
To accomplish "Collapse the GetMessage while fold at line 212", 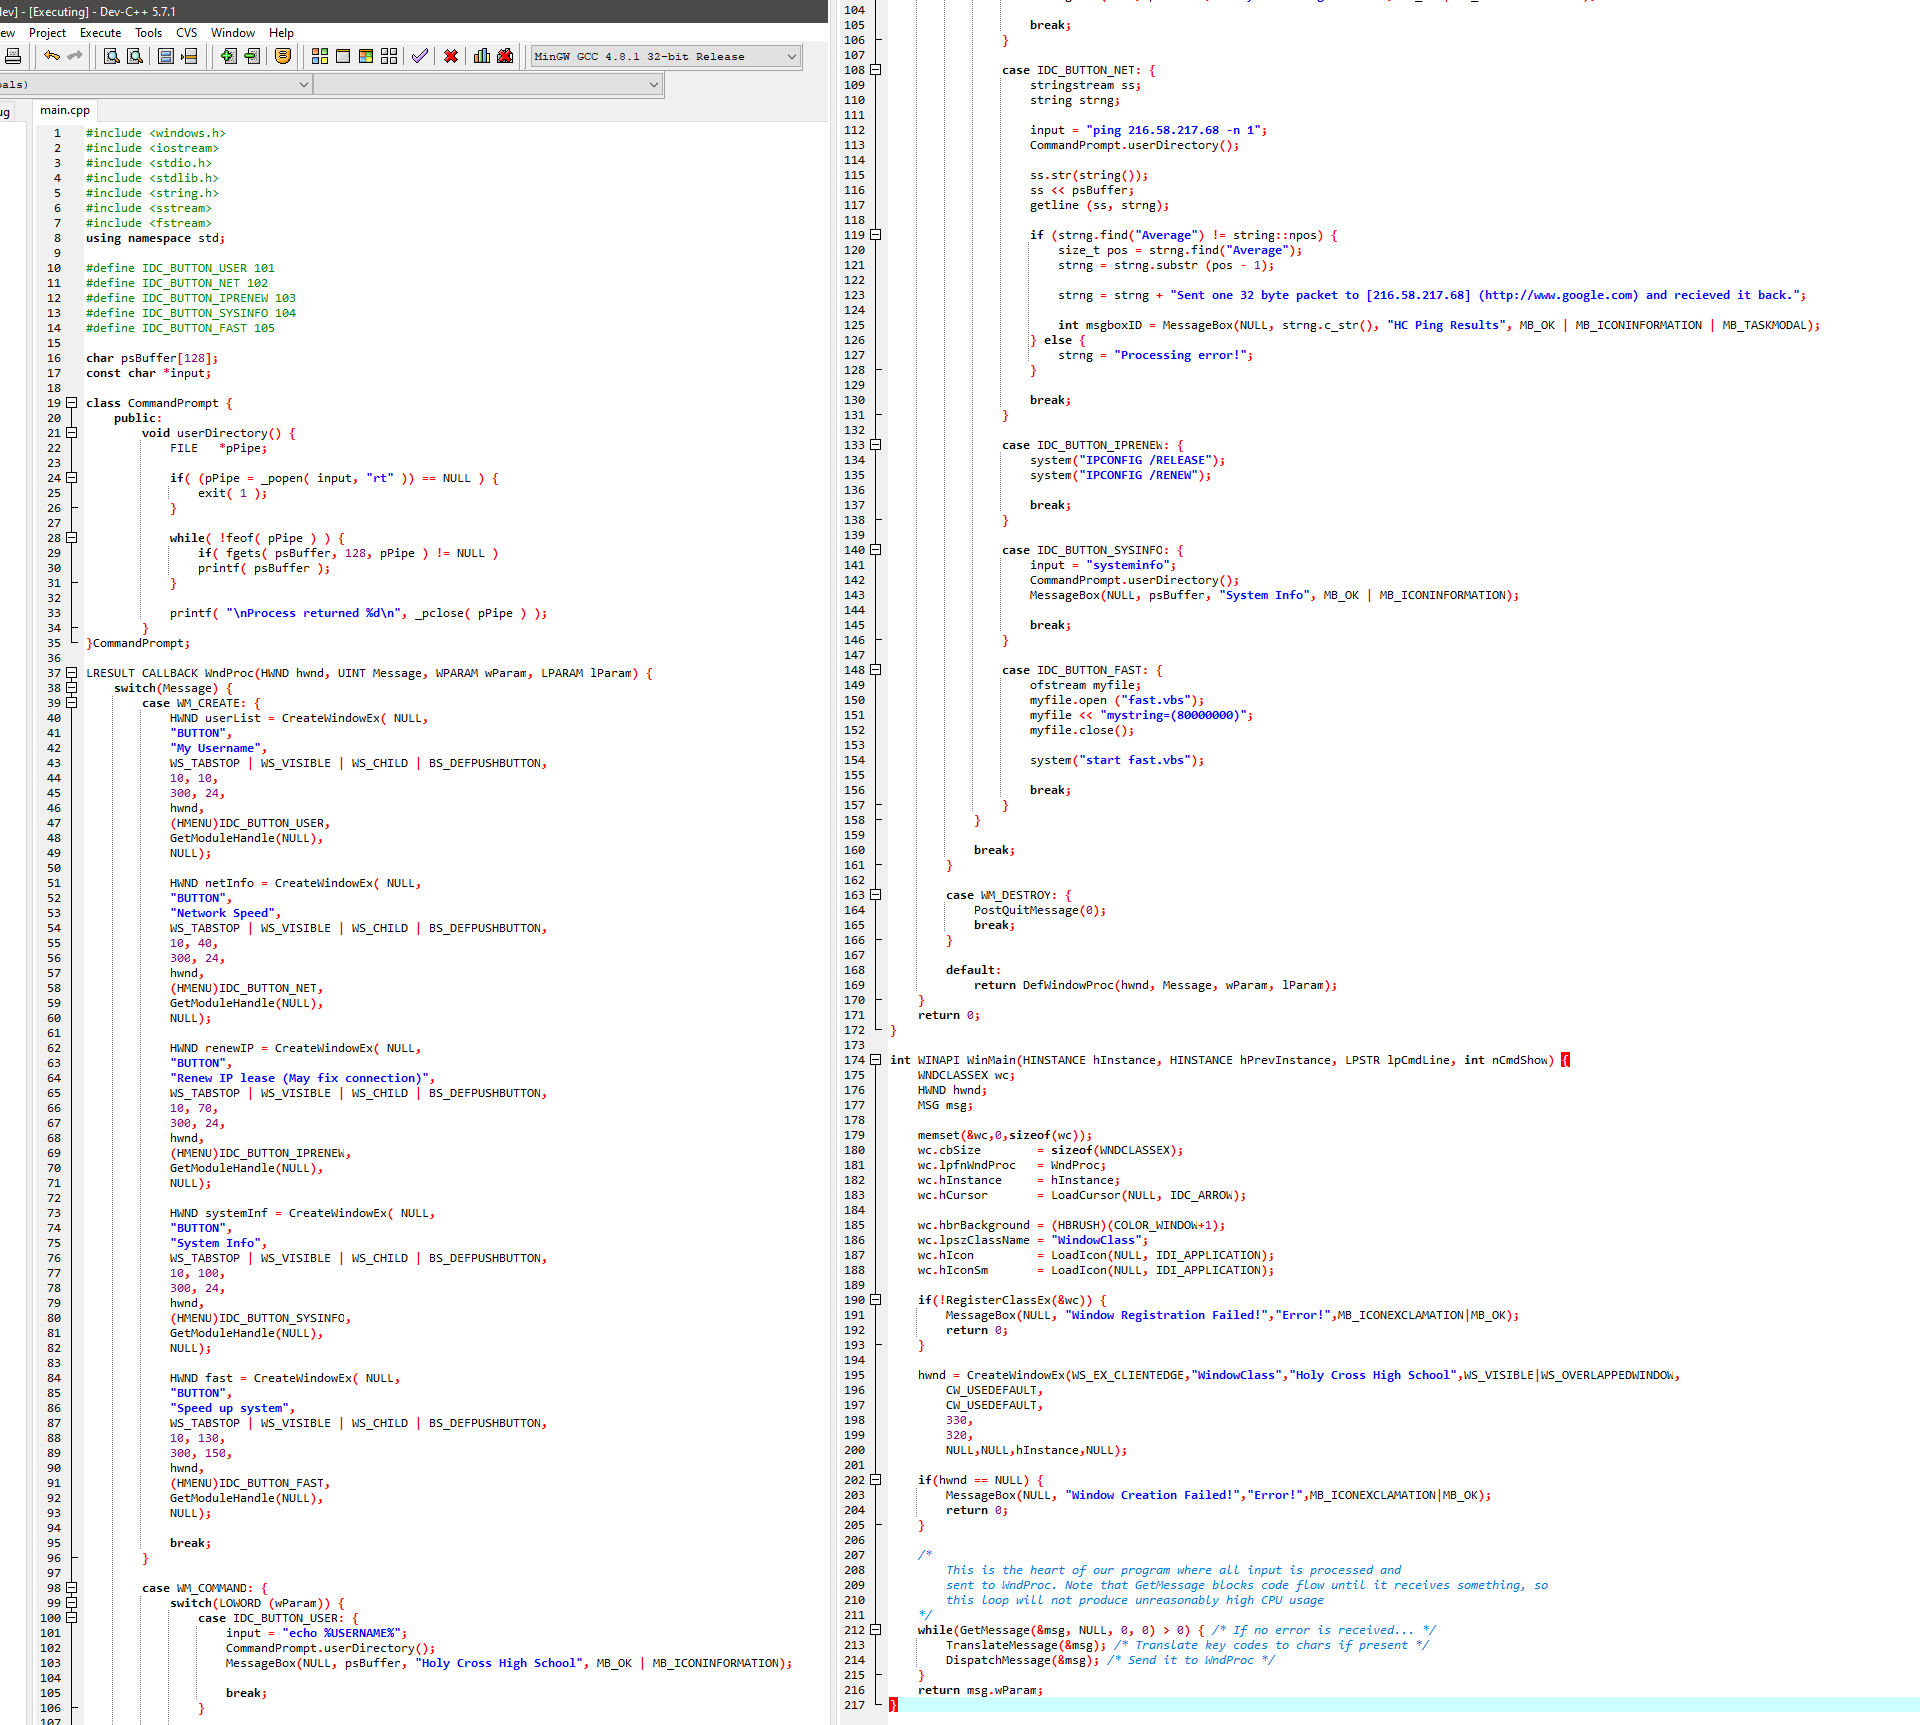I will tap(876, 1630).
